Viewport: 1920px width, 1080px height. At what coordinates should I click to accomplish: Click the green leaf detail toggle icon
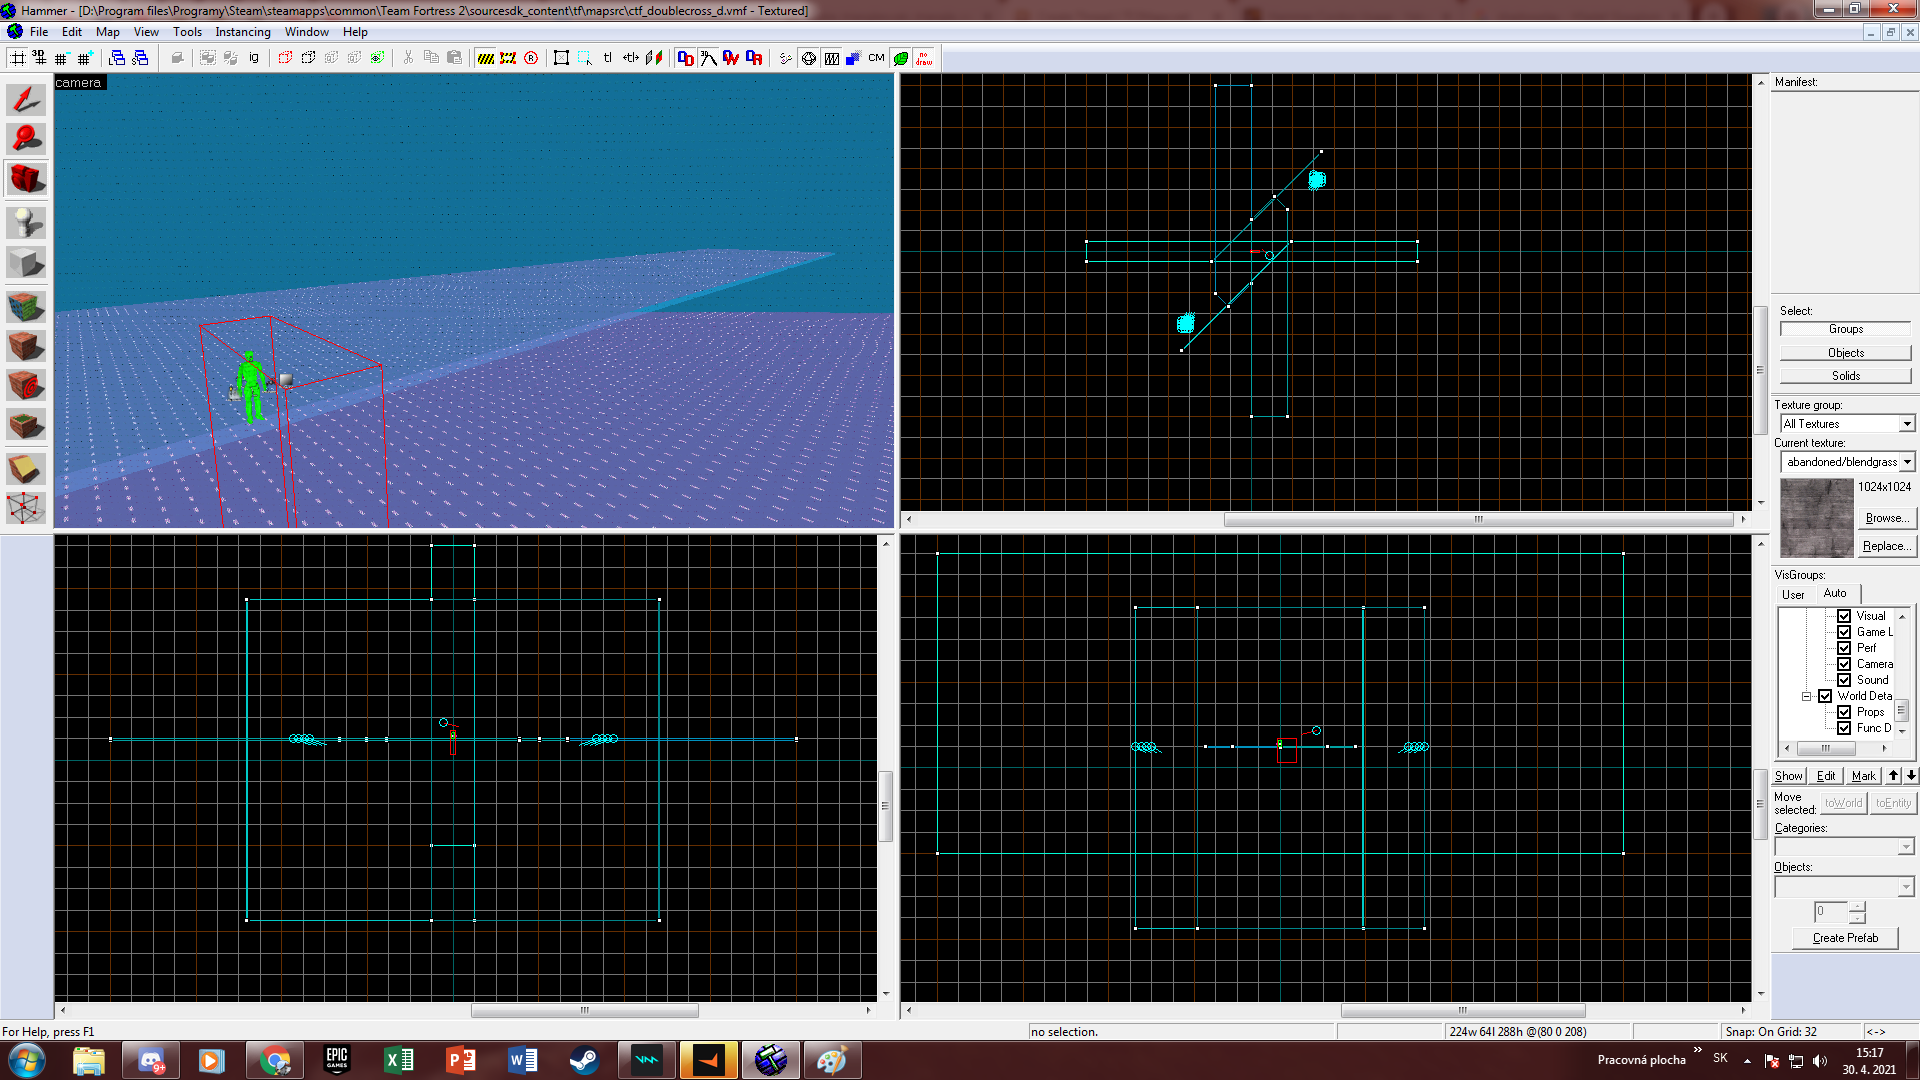(901, 58)
